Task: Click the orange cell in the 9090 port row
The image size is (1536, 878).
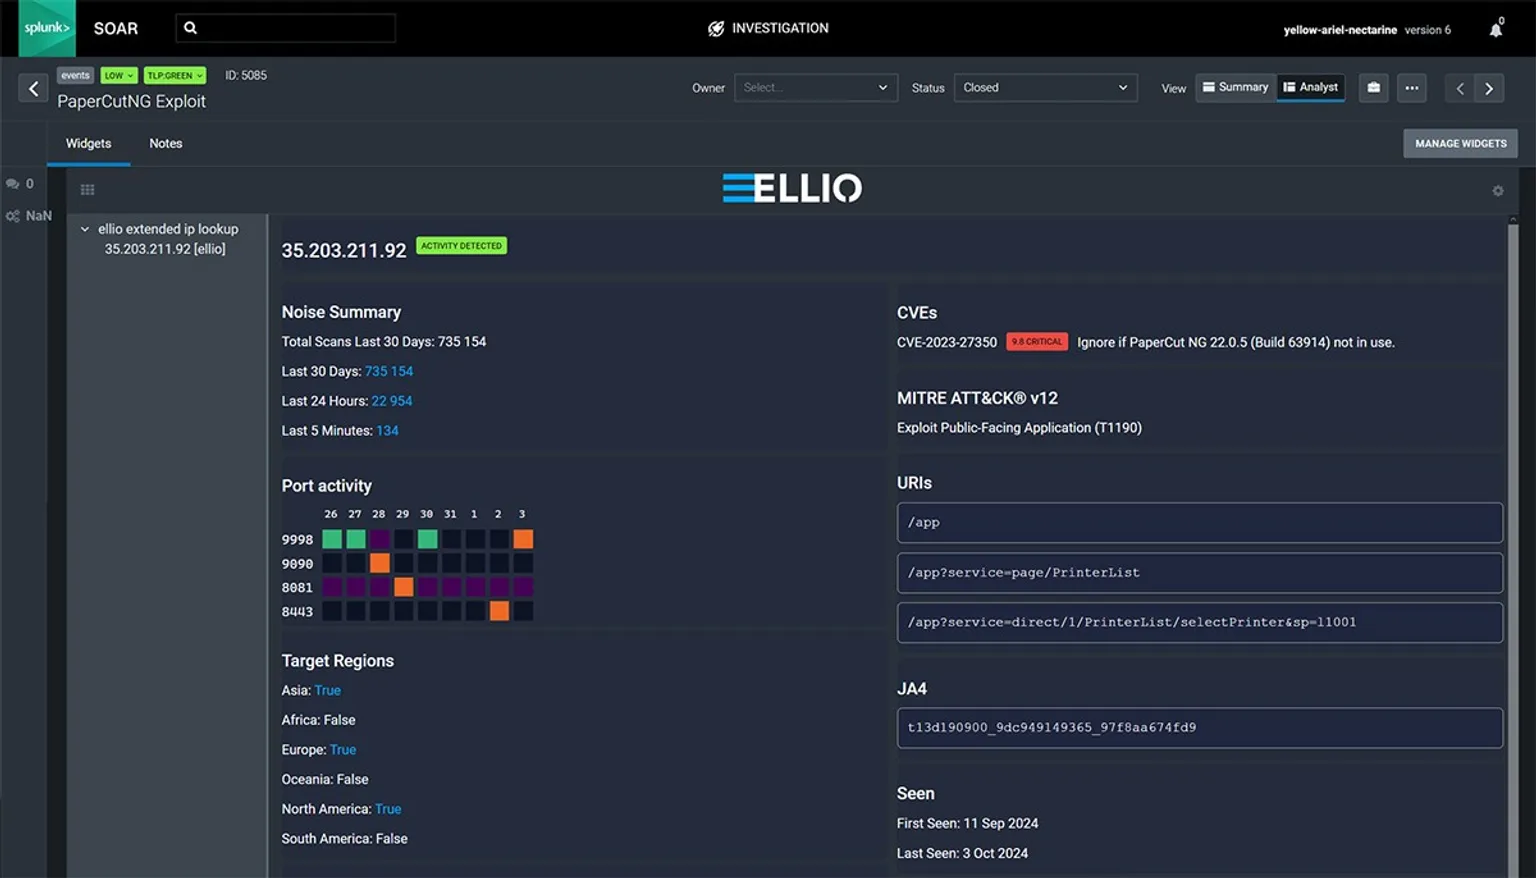Action: pyautogui.click(x=379, y=563)
